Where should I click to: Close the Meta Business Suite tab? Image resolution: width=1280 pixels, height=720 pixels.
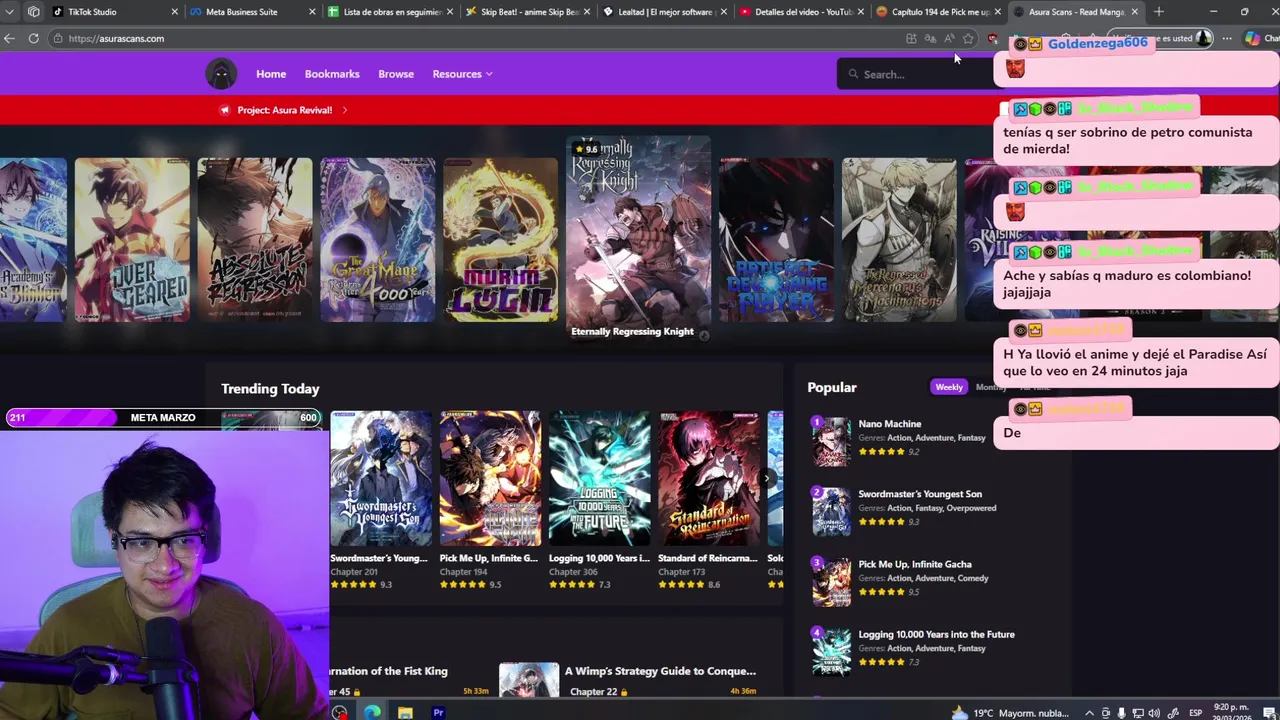(312, 12)
